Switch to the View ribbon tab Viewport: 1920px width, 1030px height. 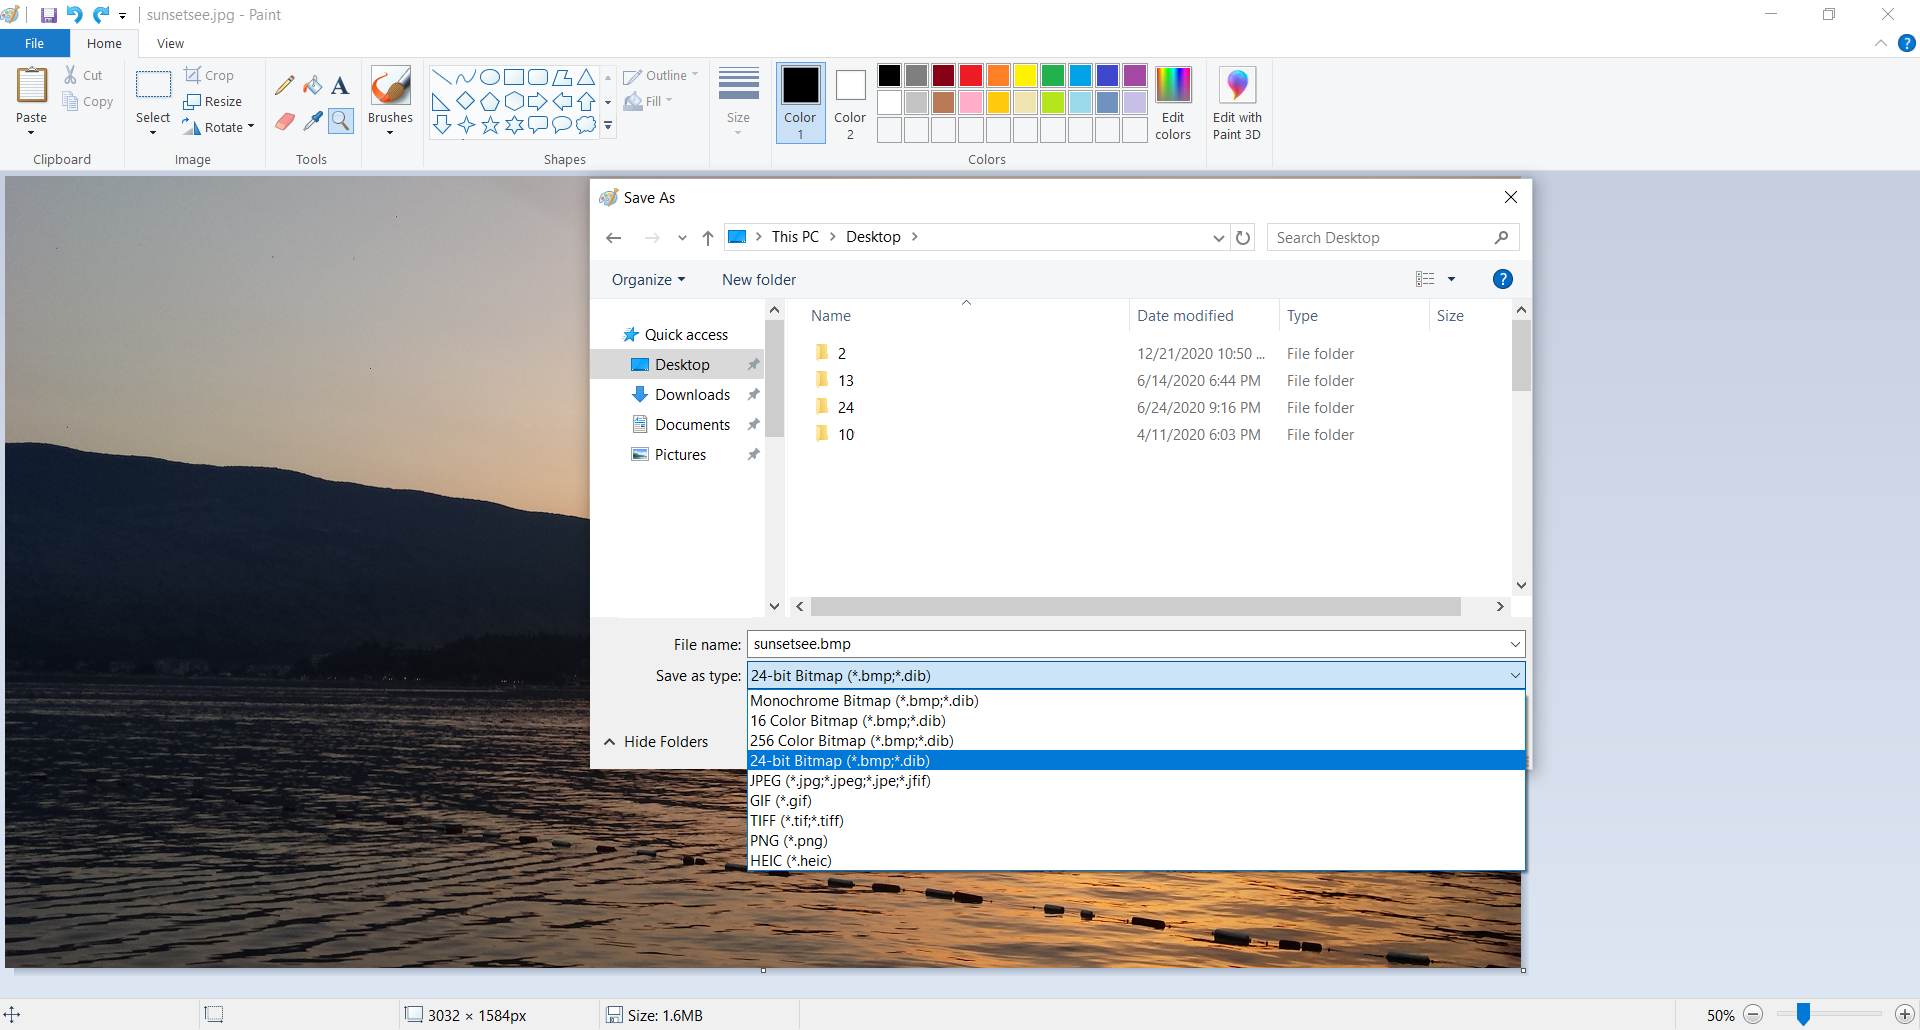click(170, 44)
